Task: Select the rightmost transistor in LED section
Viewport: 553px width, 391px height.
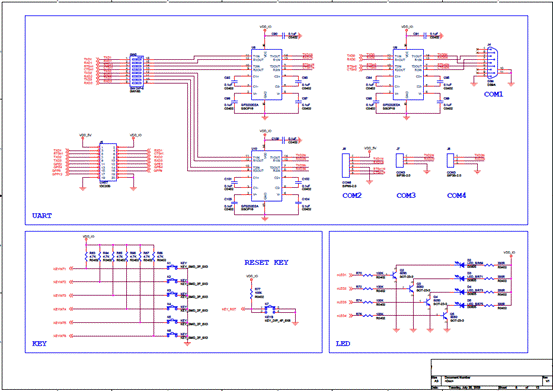Action: [x=445, y=316]
